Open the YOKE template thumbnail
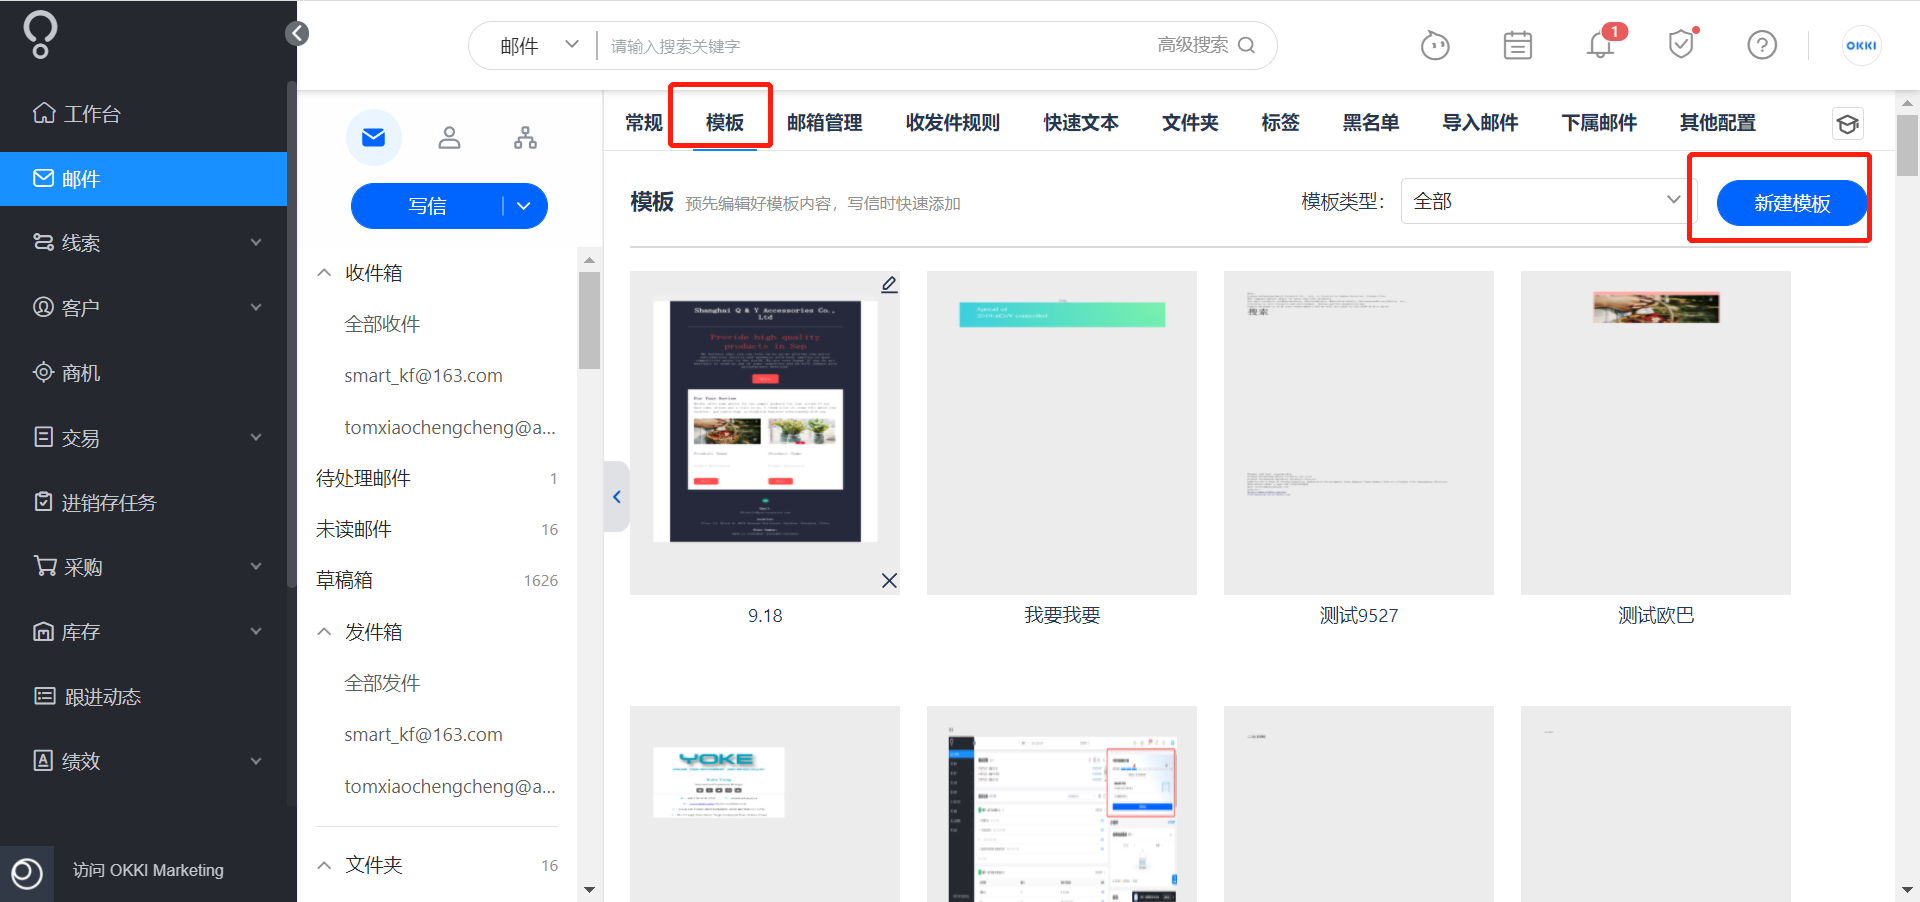1920x902 pixels. [765, 804]
